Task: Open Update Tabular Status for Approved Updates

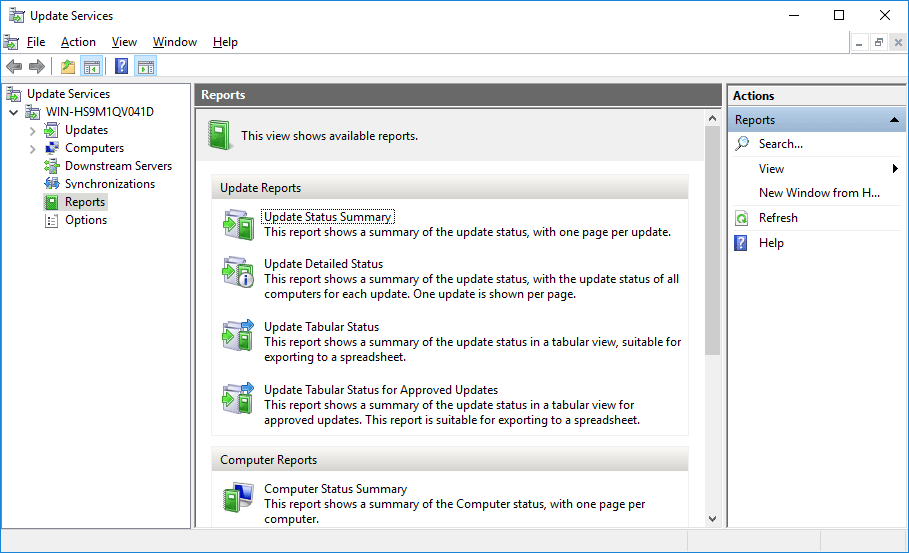Action: pyautogui.click(x=380, y=390)
